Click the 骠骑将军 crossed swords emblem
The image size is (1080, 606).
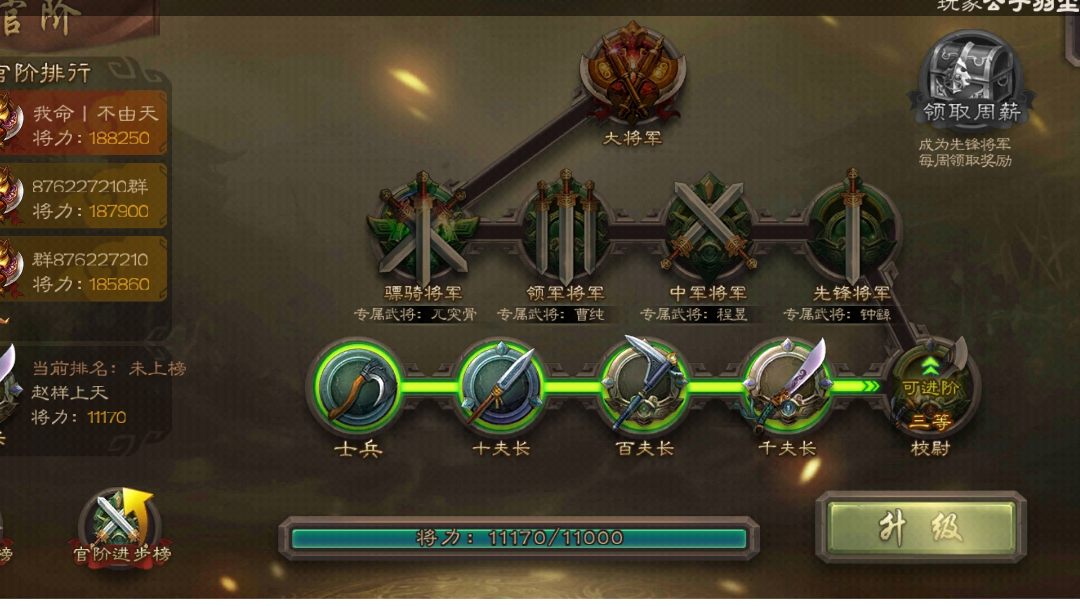tap(422, 229)
